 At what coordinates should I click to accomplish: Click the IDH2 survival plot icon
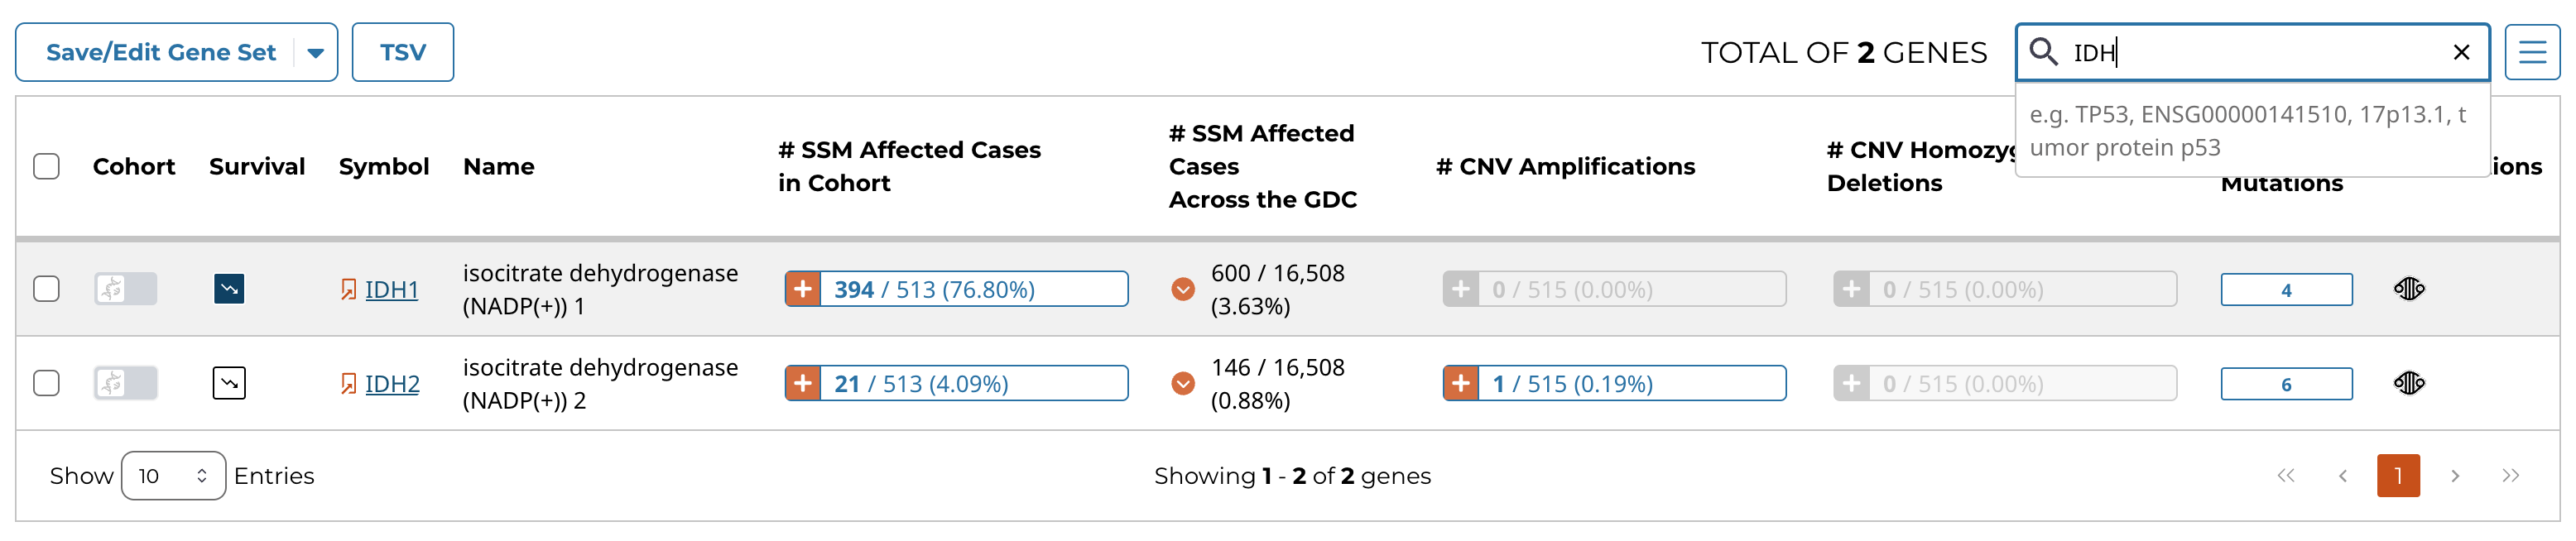click(229, 383)
